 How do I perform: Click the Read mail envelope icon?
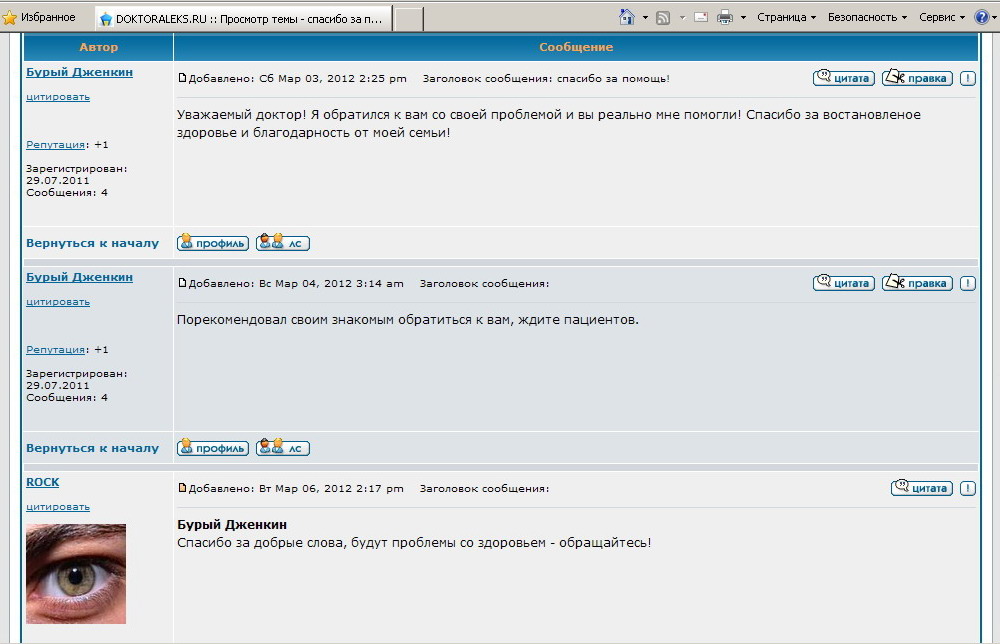point(701,17)
